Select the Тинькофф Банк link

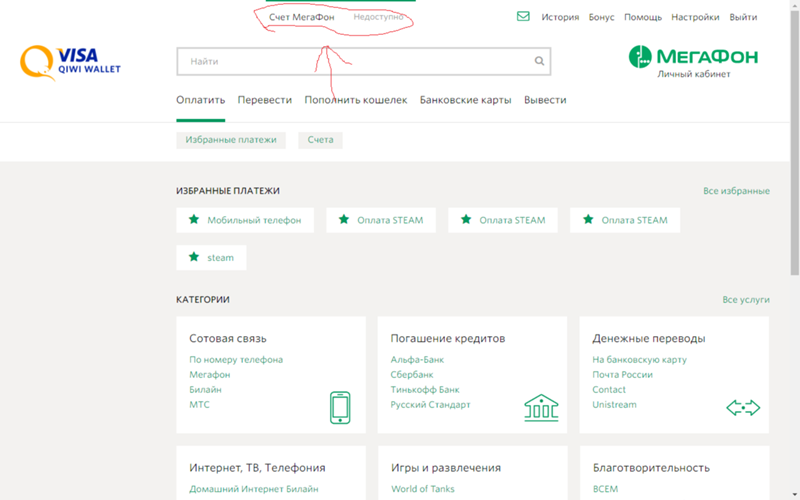click(x=424, y=389)
